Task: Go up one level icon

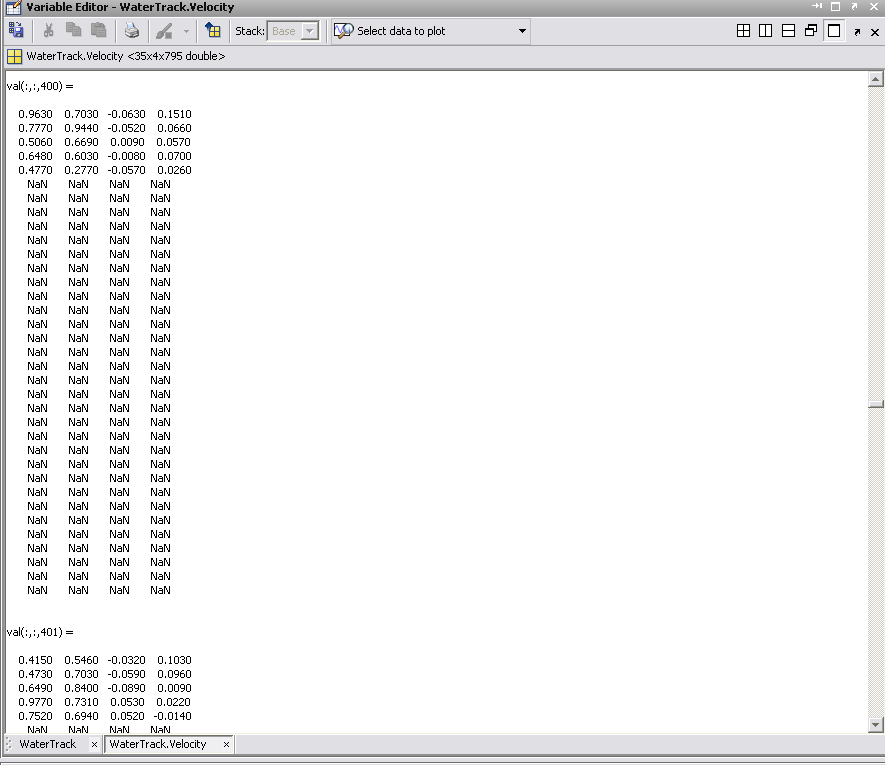Action: (213, 31)
